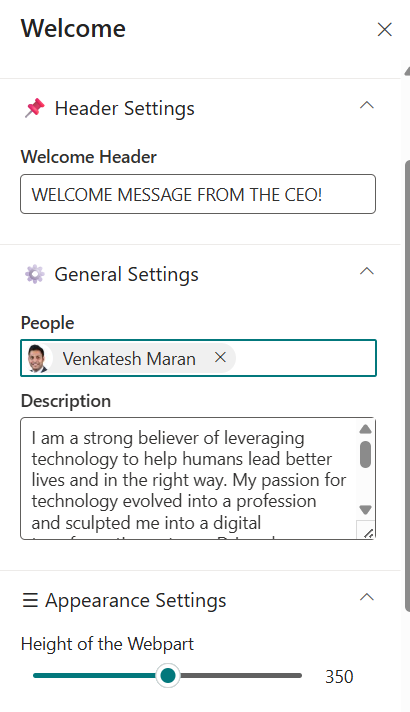Collapse Header Settings using its chevron
The image size is (410, 712).
point(367,105)
